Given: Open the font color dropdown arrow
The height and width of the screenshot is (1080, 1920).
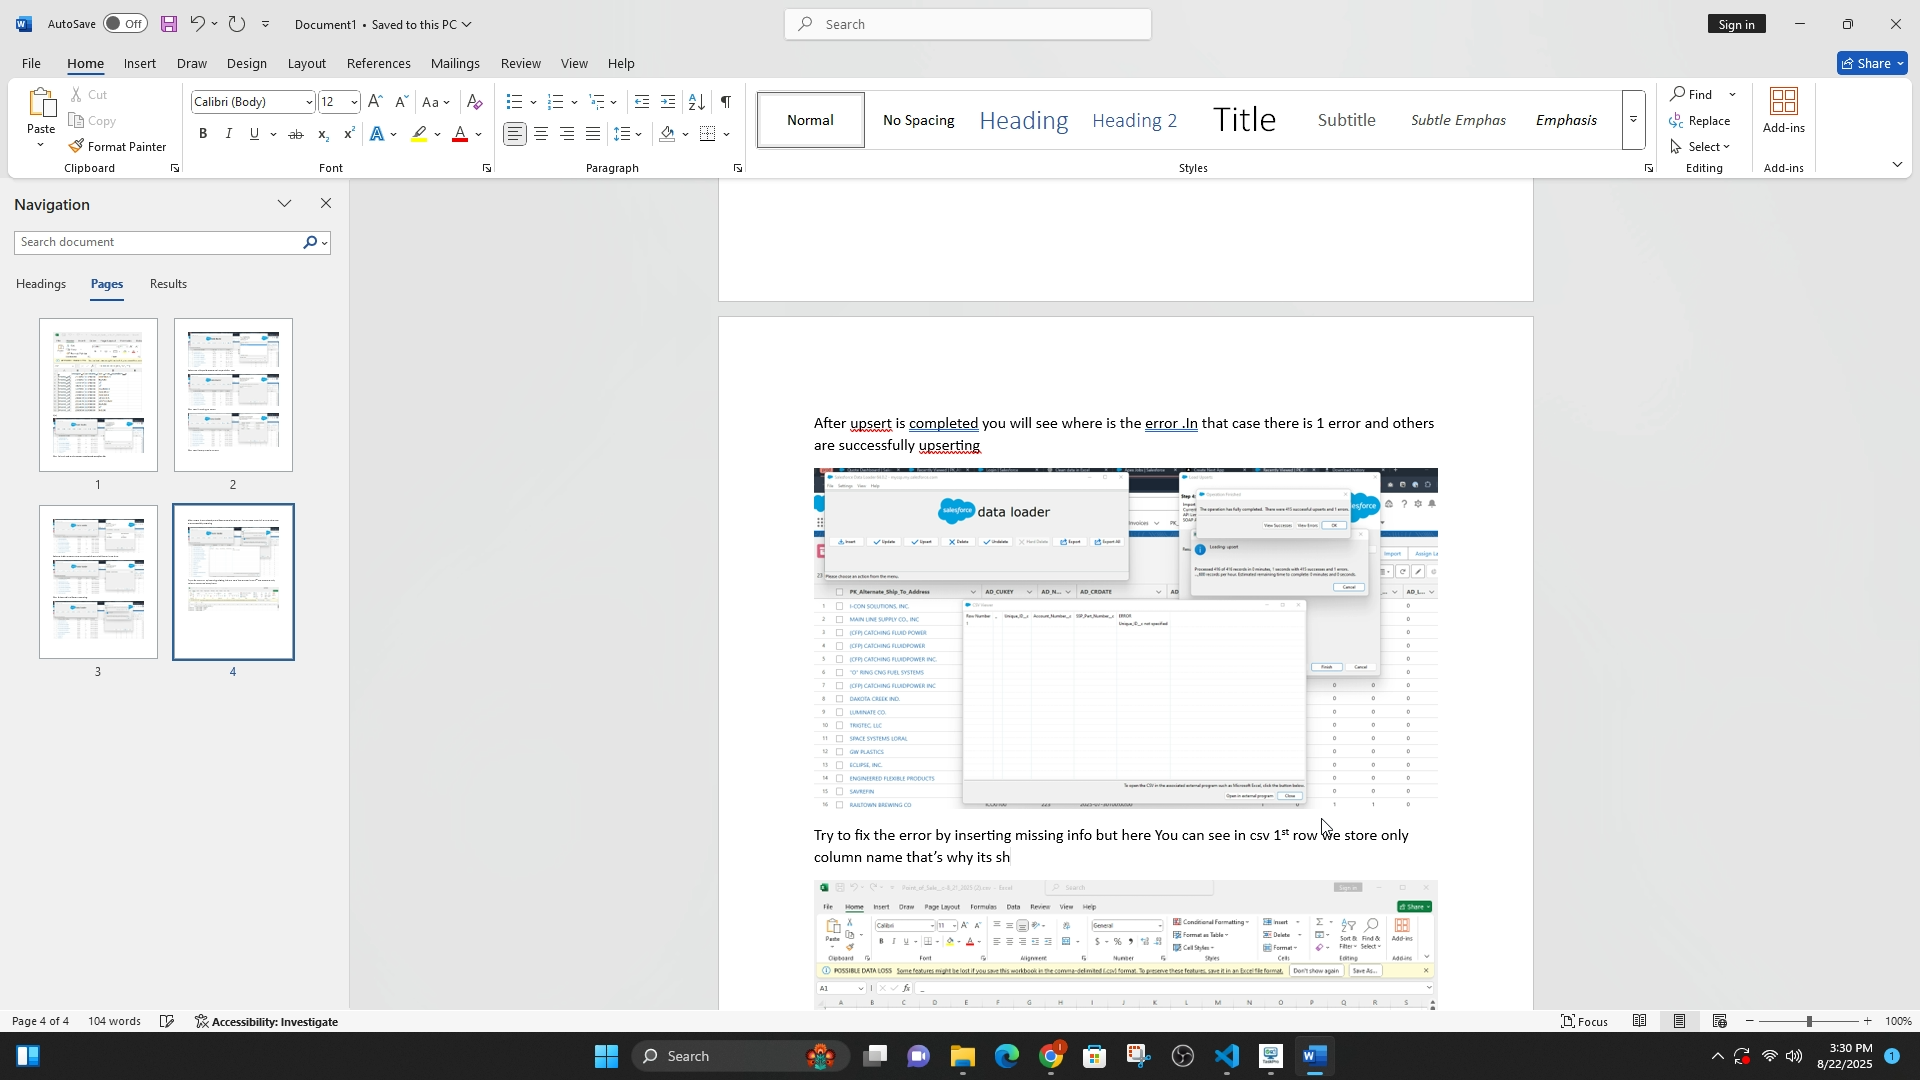Looking at the screenshot, I should click(479, 134).
